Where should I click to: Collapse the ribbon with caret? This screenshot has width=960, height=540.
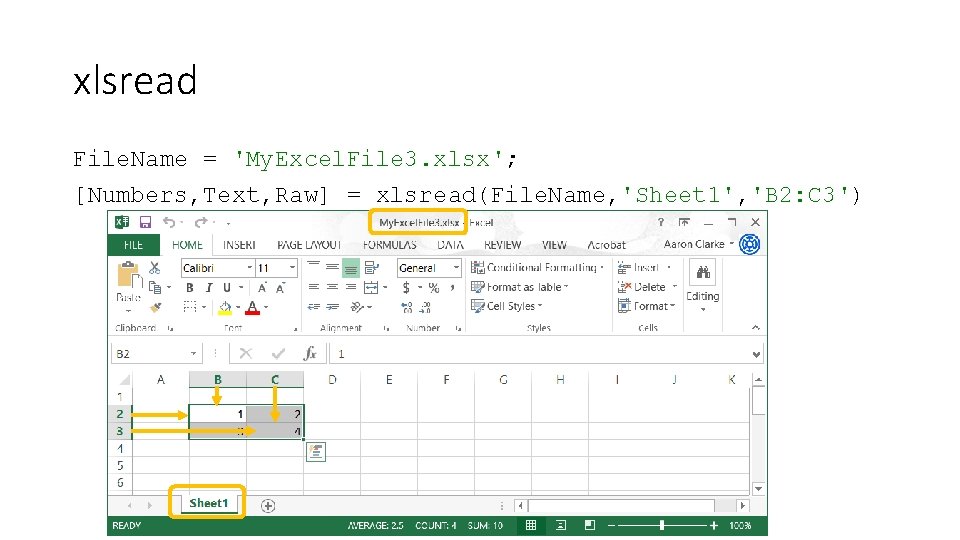pos(756,328)
